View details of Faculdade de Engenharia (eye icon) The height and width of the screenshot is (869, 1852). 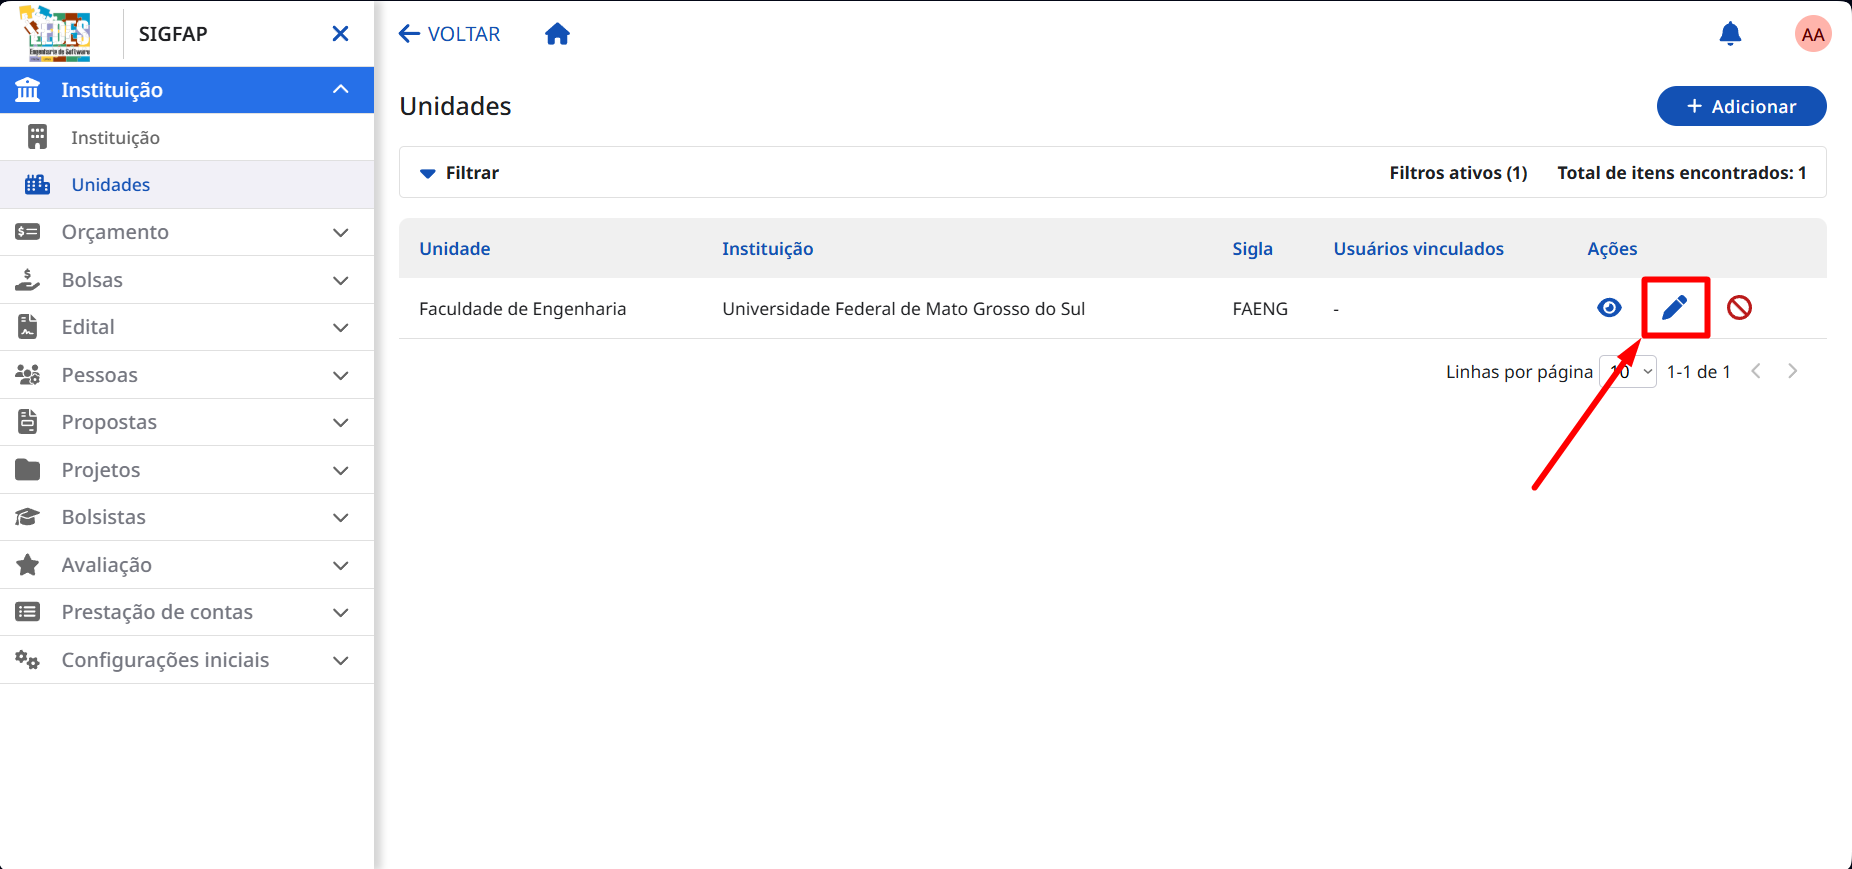(1609, 308)
